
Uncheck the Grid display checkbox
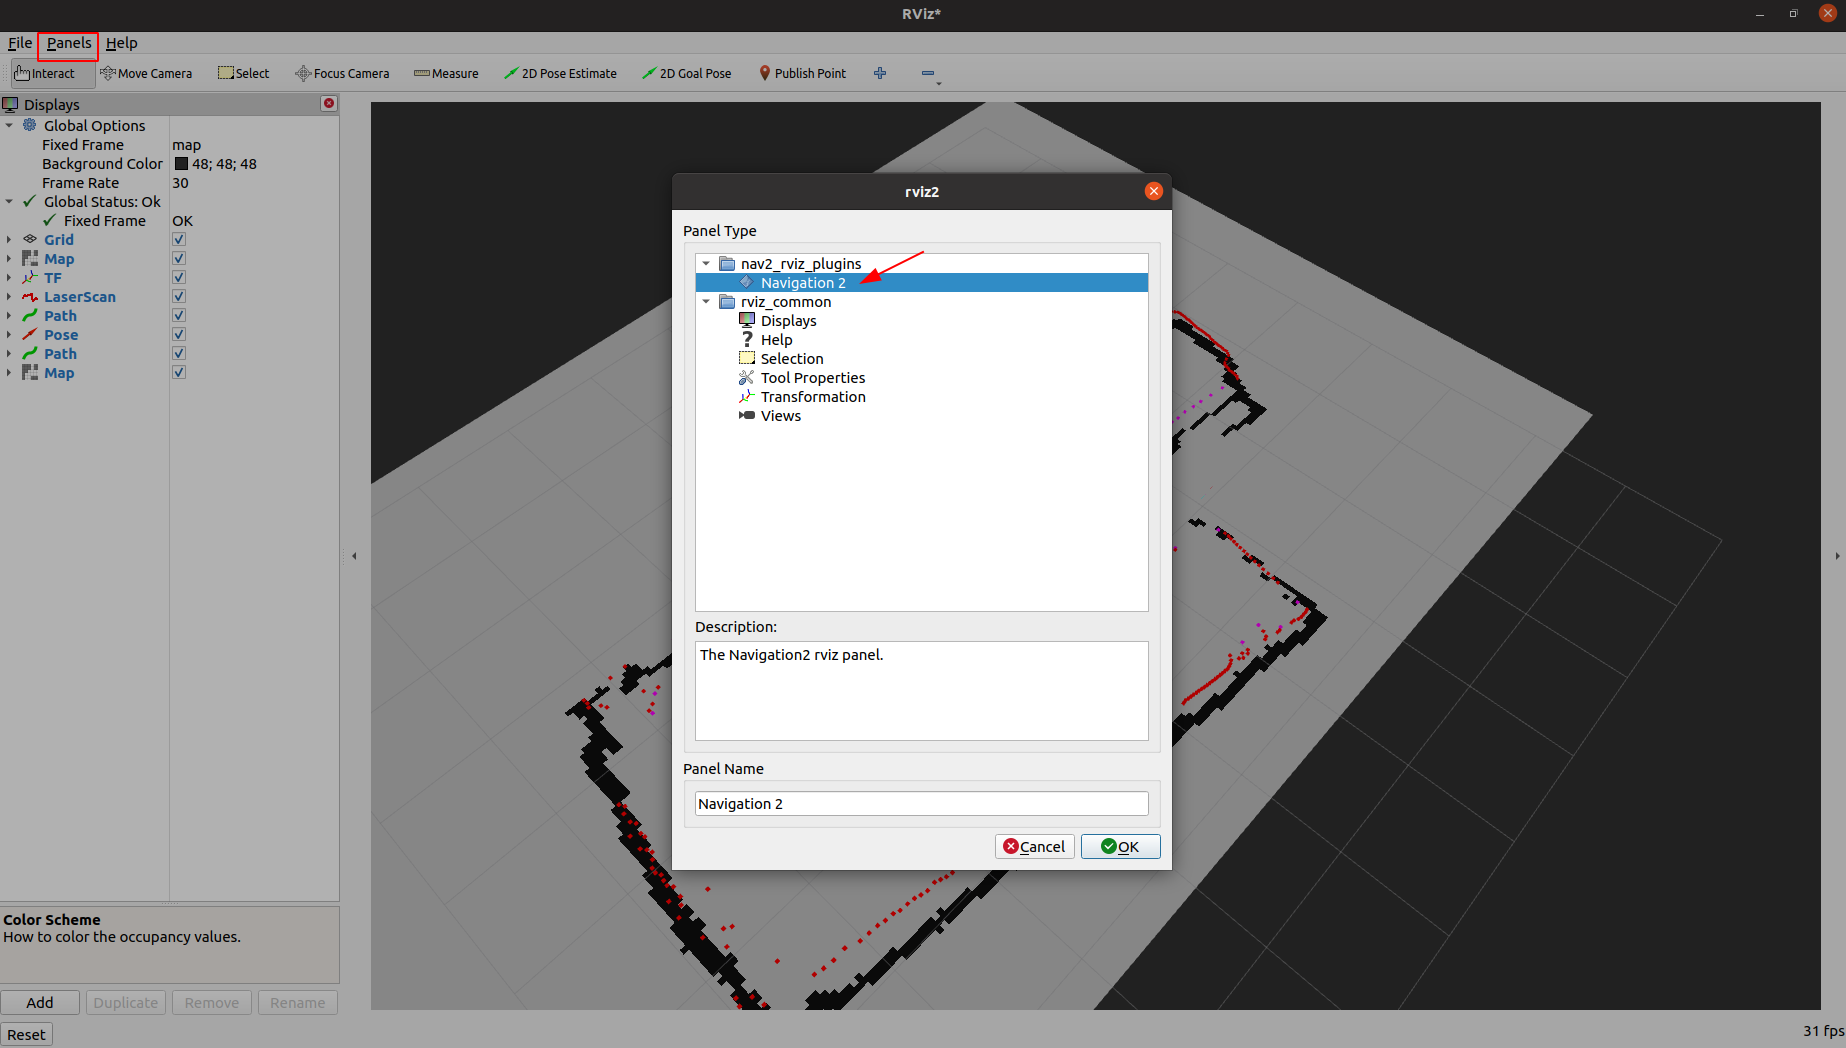[179, 240]
